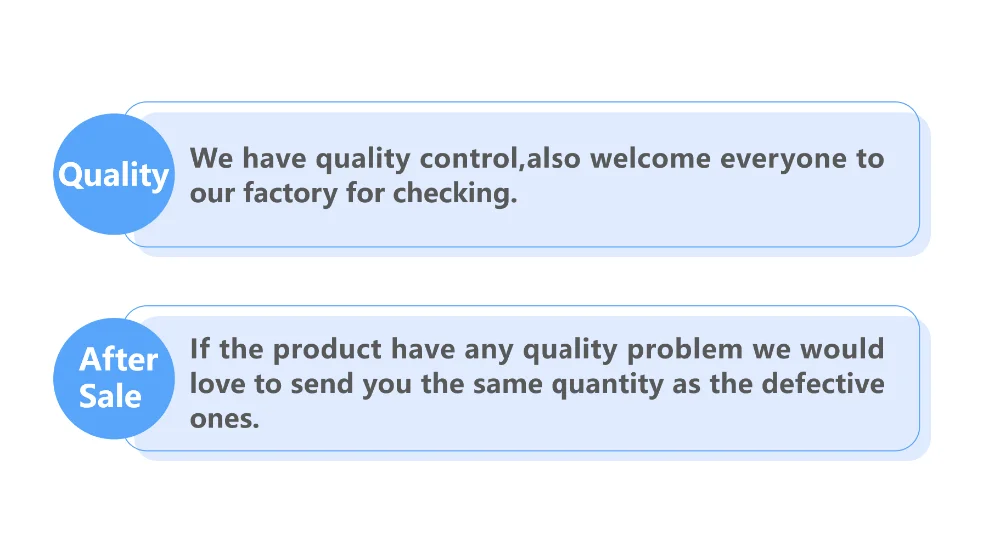The image size is (1000, 547).
Task: Click the line starting "love to send you"
Action: 536,383
